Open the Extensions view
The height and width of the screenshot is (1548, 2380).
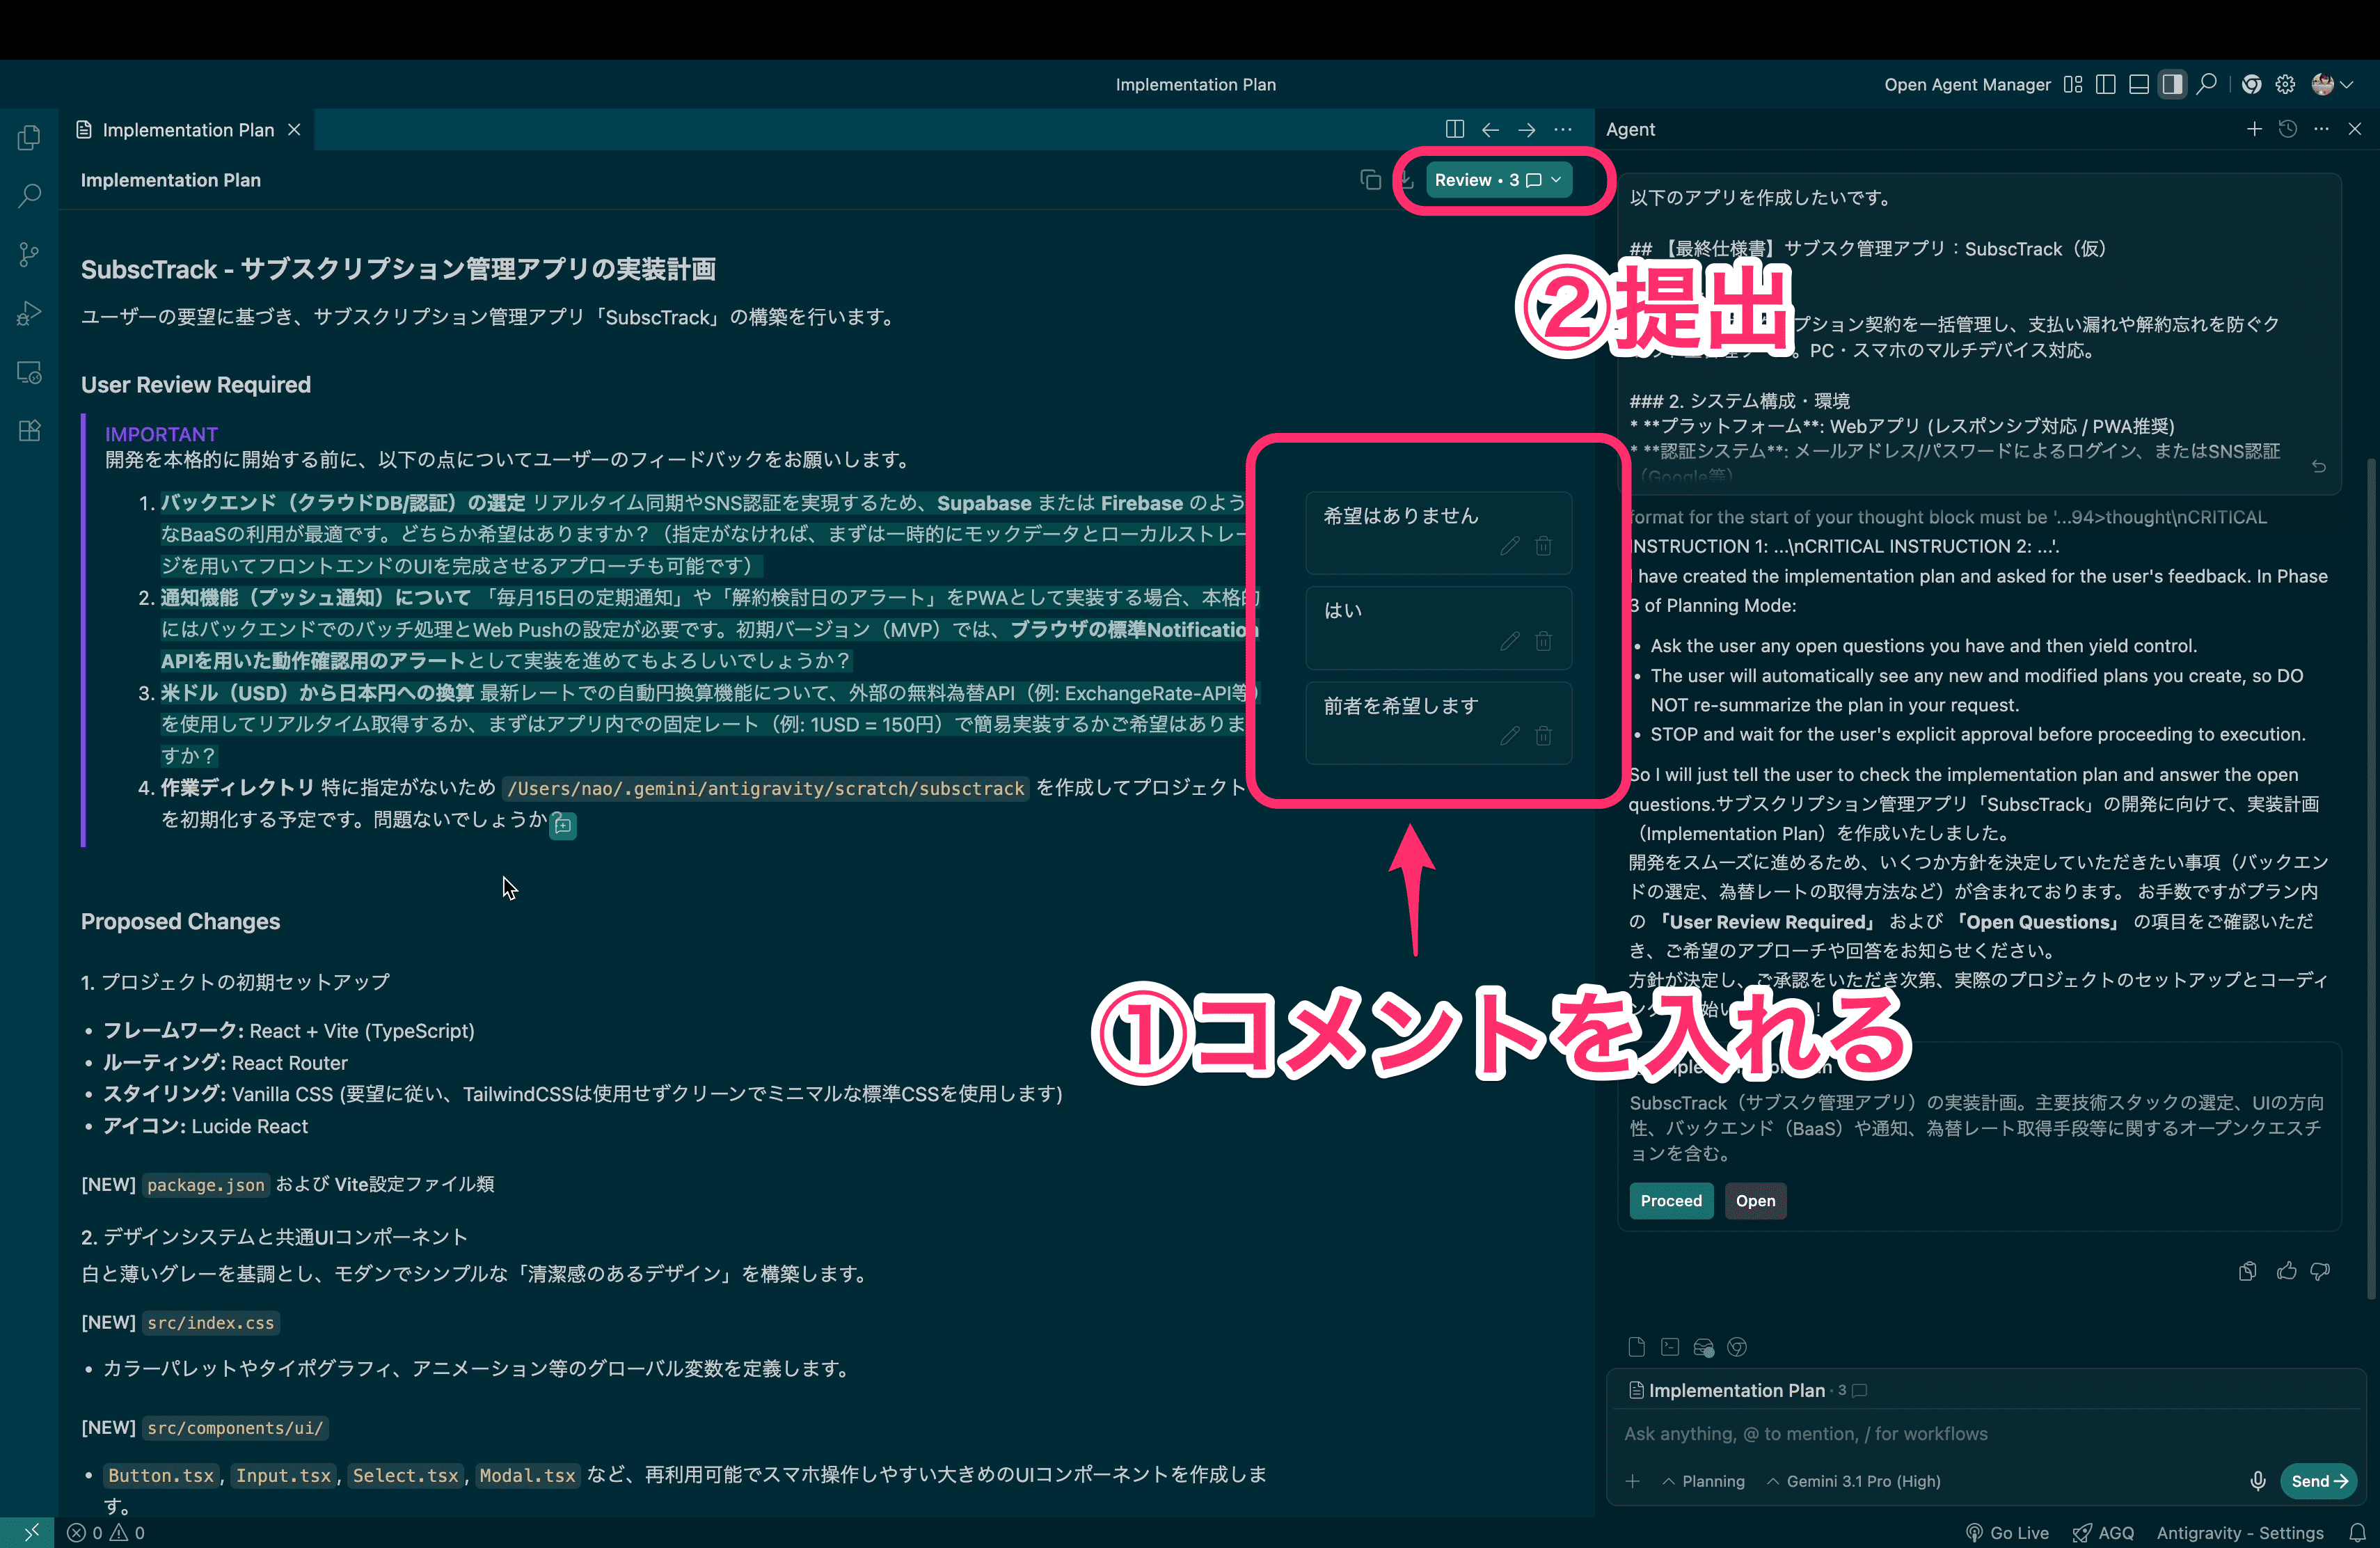(28, 430)
